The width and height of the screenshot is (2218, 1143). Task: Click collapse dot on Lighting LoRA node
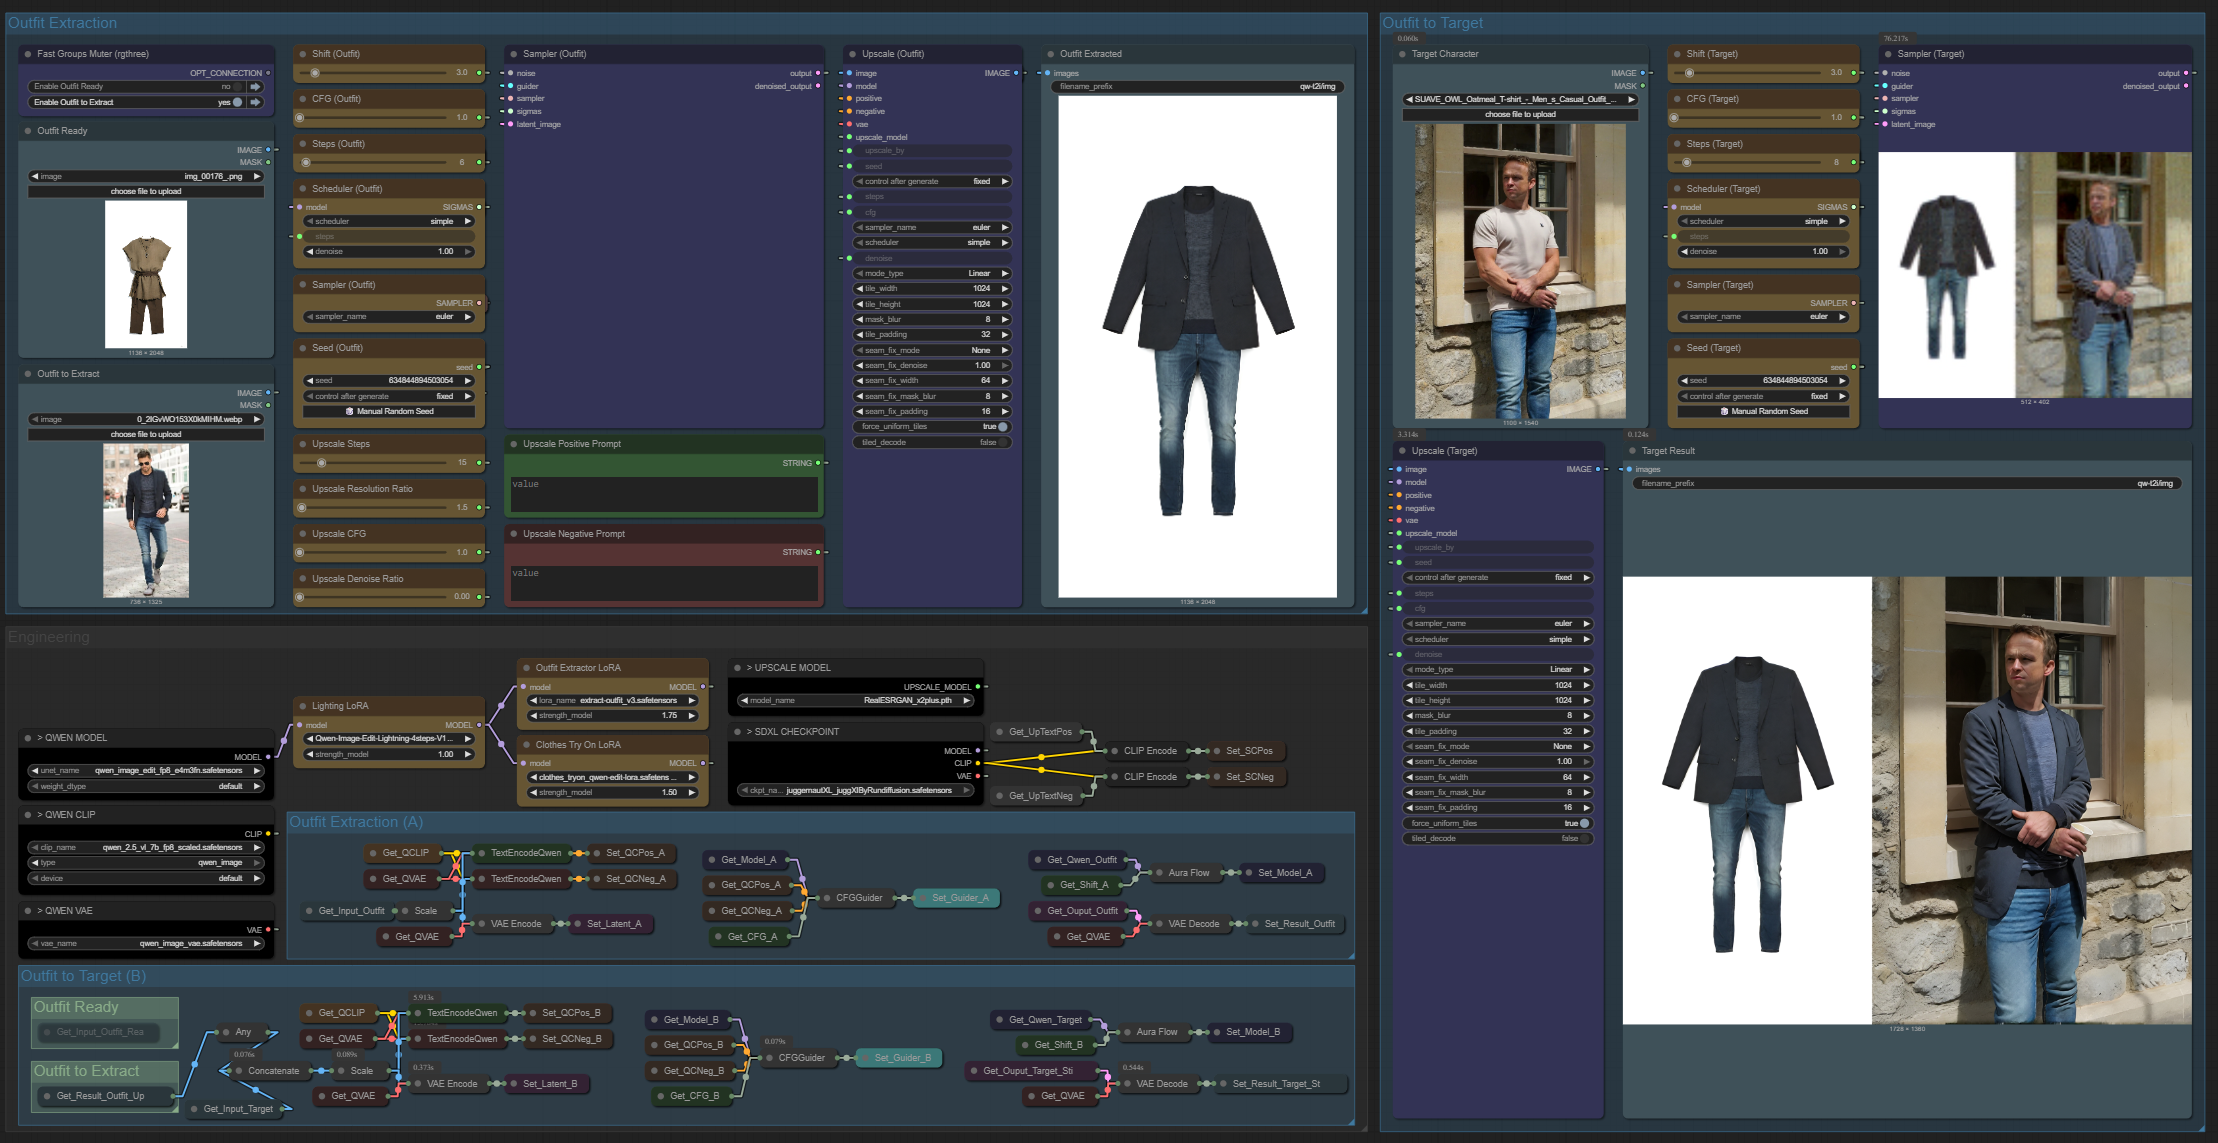pyautogui.click(x=302, y=706)
